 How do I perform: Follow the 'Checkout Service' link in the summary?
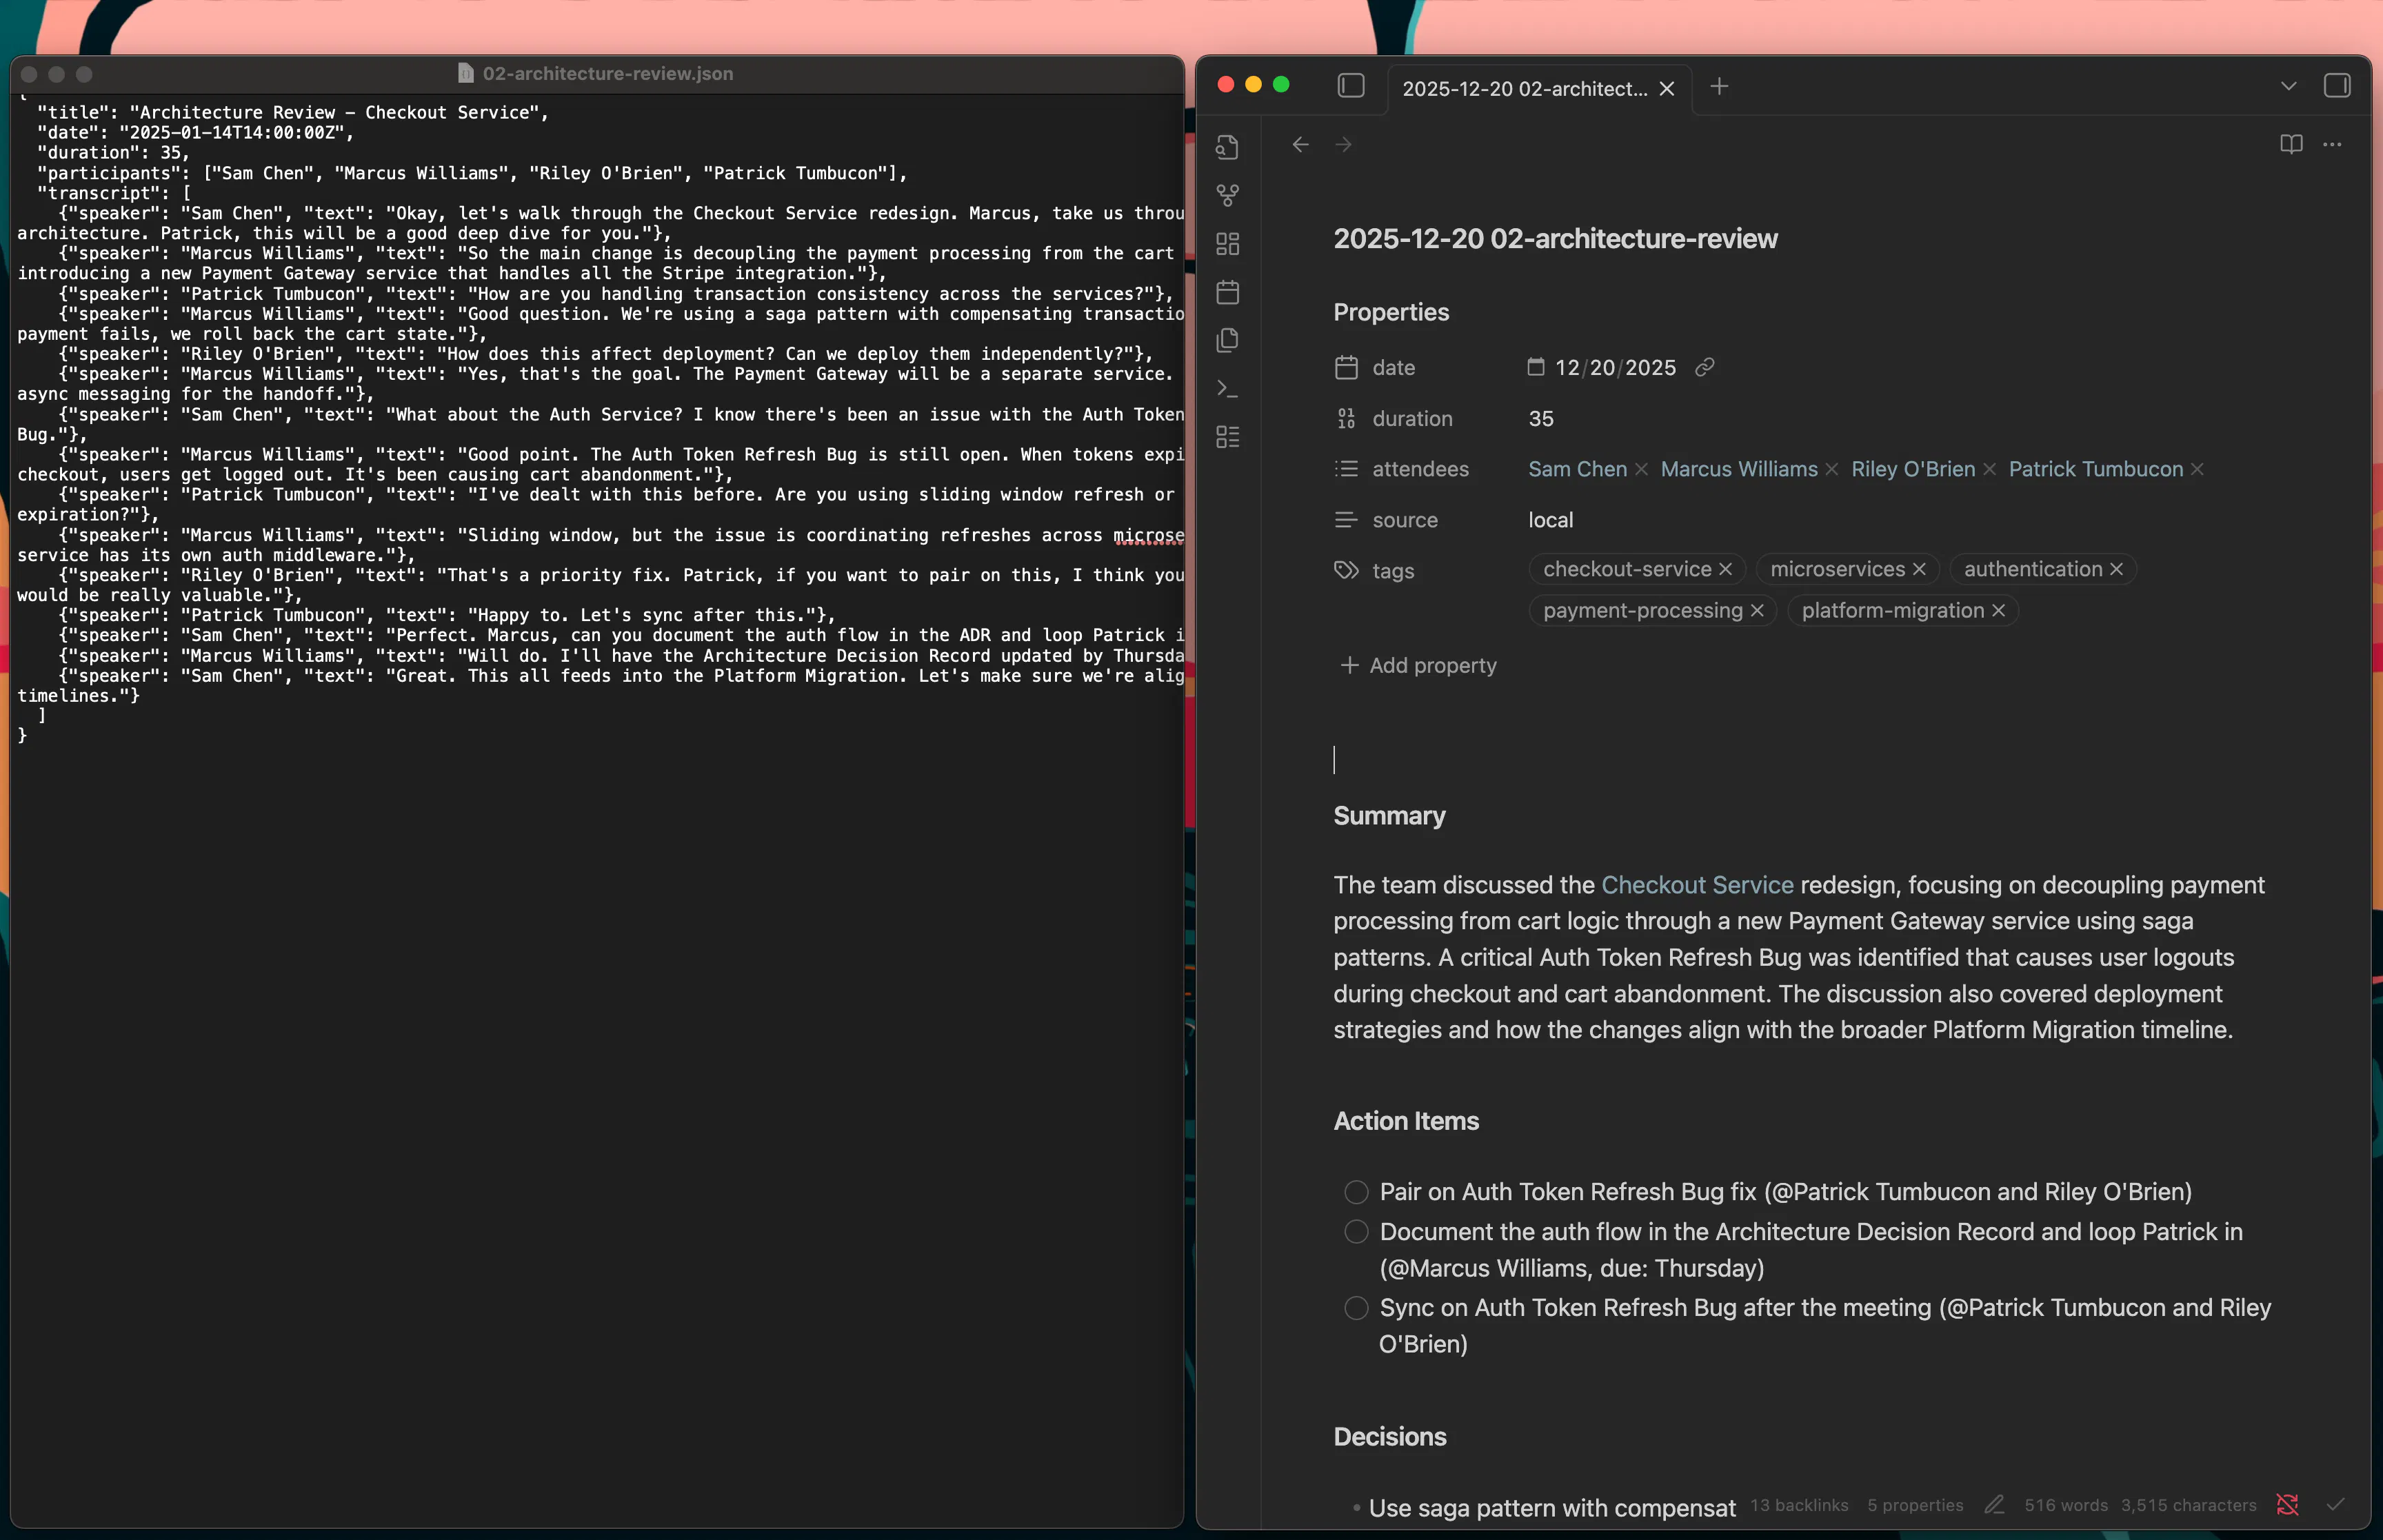click(1697, 885)
